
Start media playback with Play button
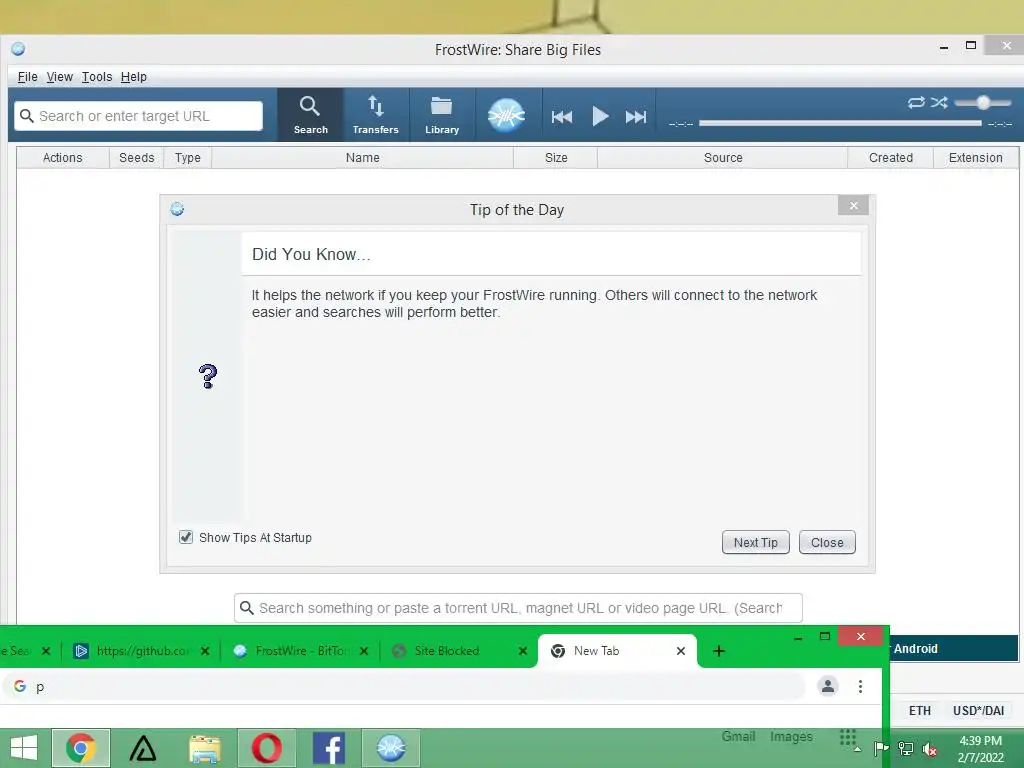(x=600, y=116)
